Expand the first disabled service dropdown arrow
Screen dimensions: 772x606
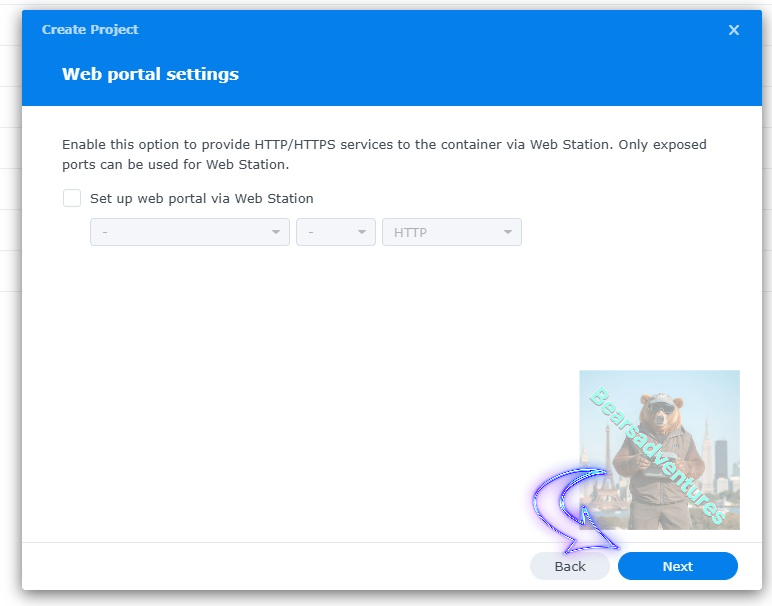[276, 232]
